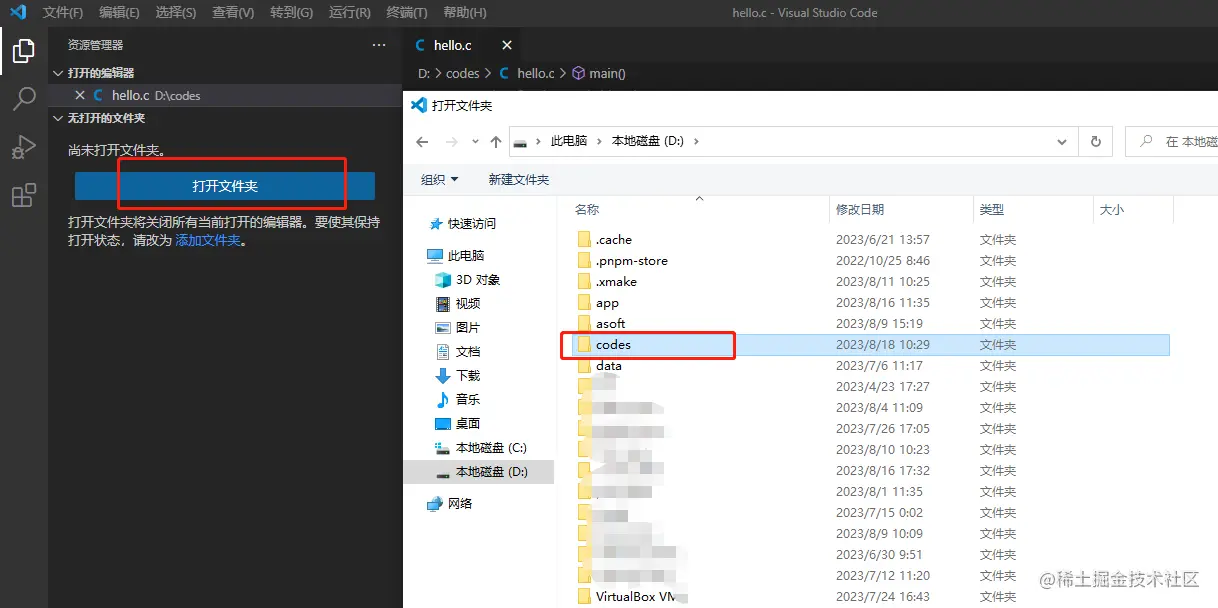Sort by 类型 column header
The image size is (1218, 608).
(992, 209)
